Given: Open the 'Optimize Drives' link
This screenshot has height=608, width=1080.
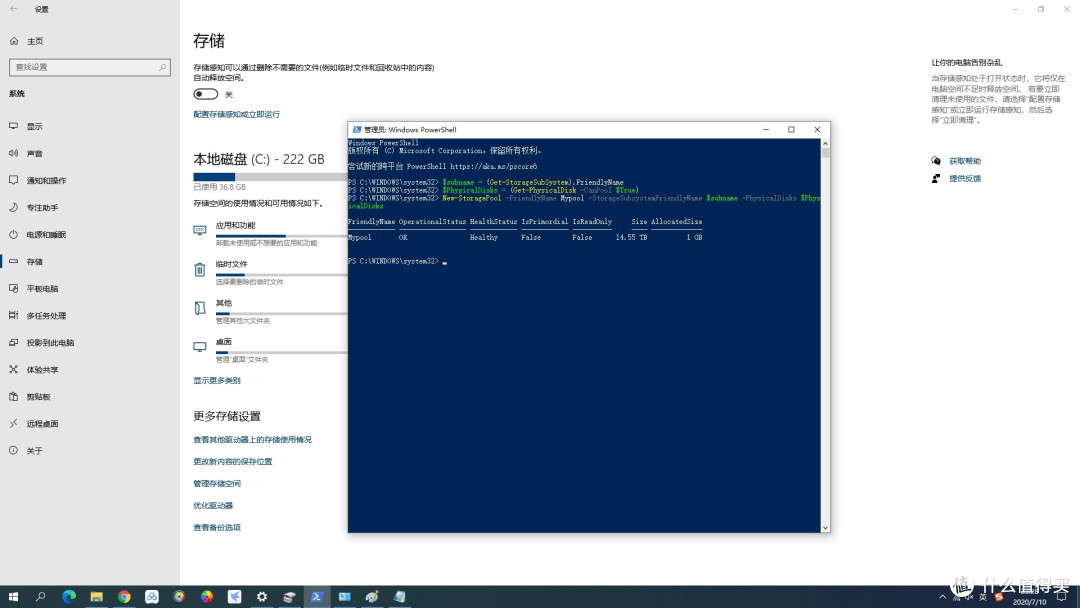Looking at the screenshot, I should click(212, 505).
